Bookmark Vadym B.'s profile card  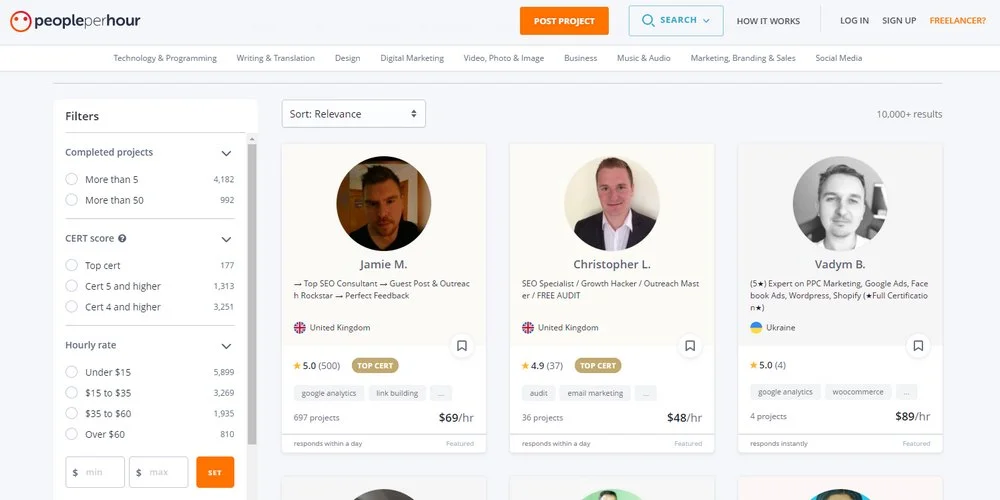tap(918, 346)
